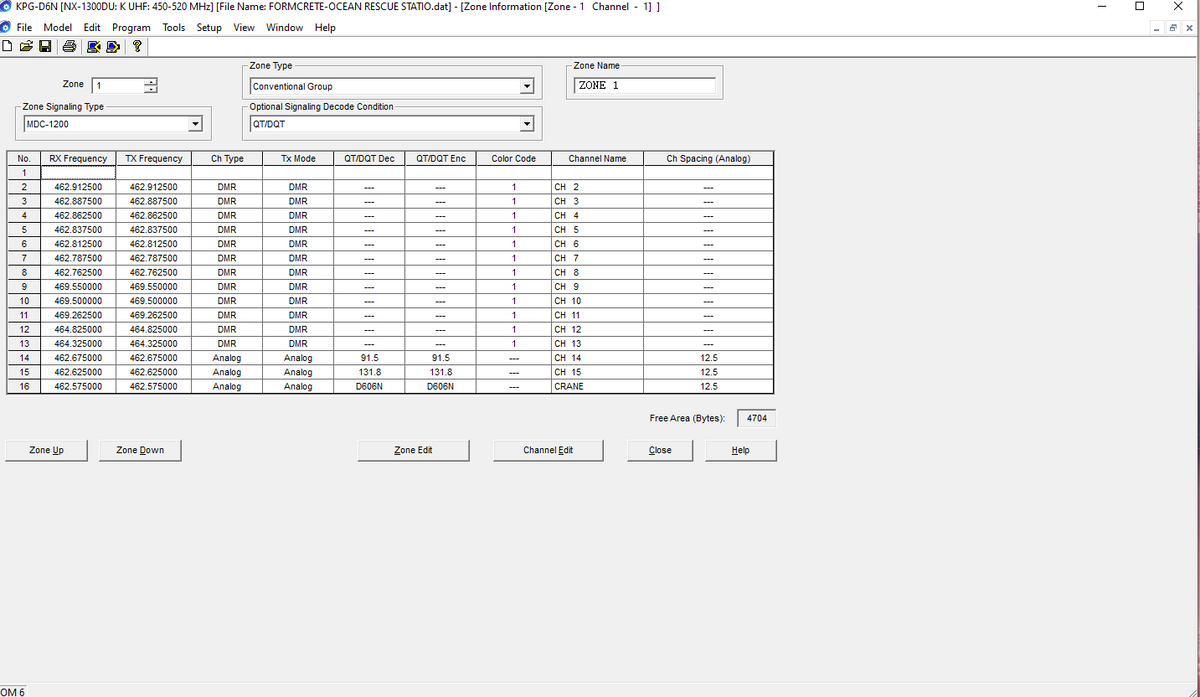Restore the inner zone information window

[x=1173, y=28]
